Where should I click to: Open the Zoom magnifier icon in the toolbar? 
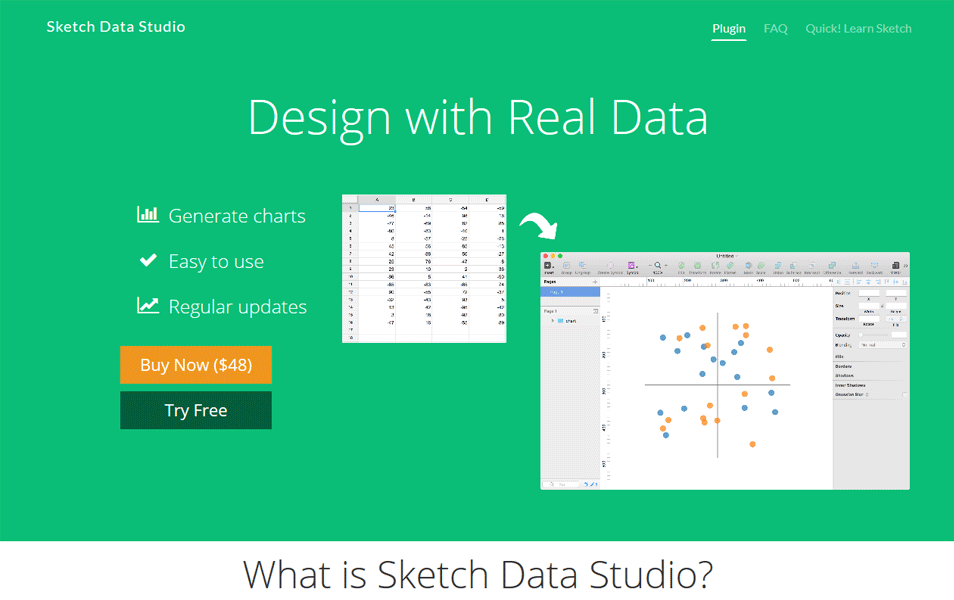pyautogui.click(x=657, y=266)
